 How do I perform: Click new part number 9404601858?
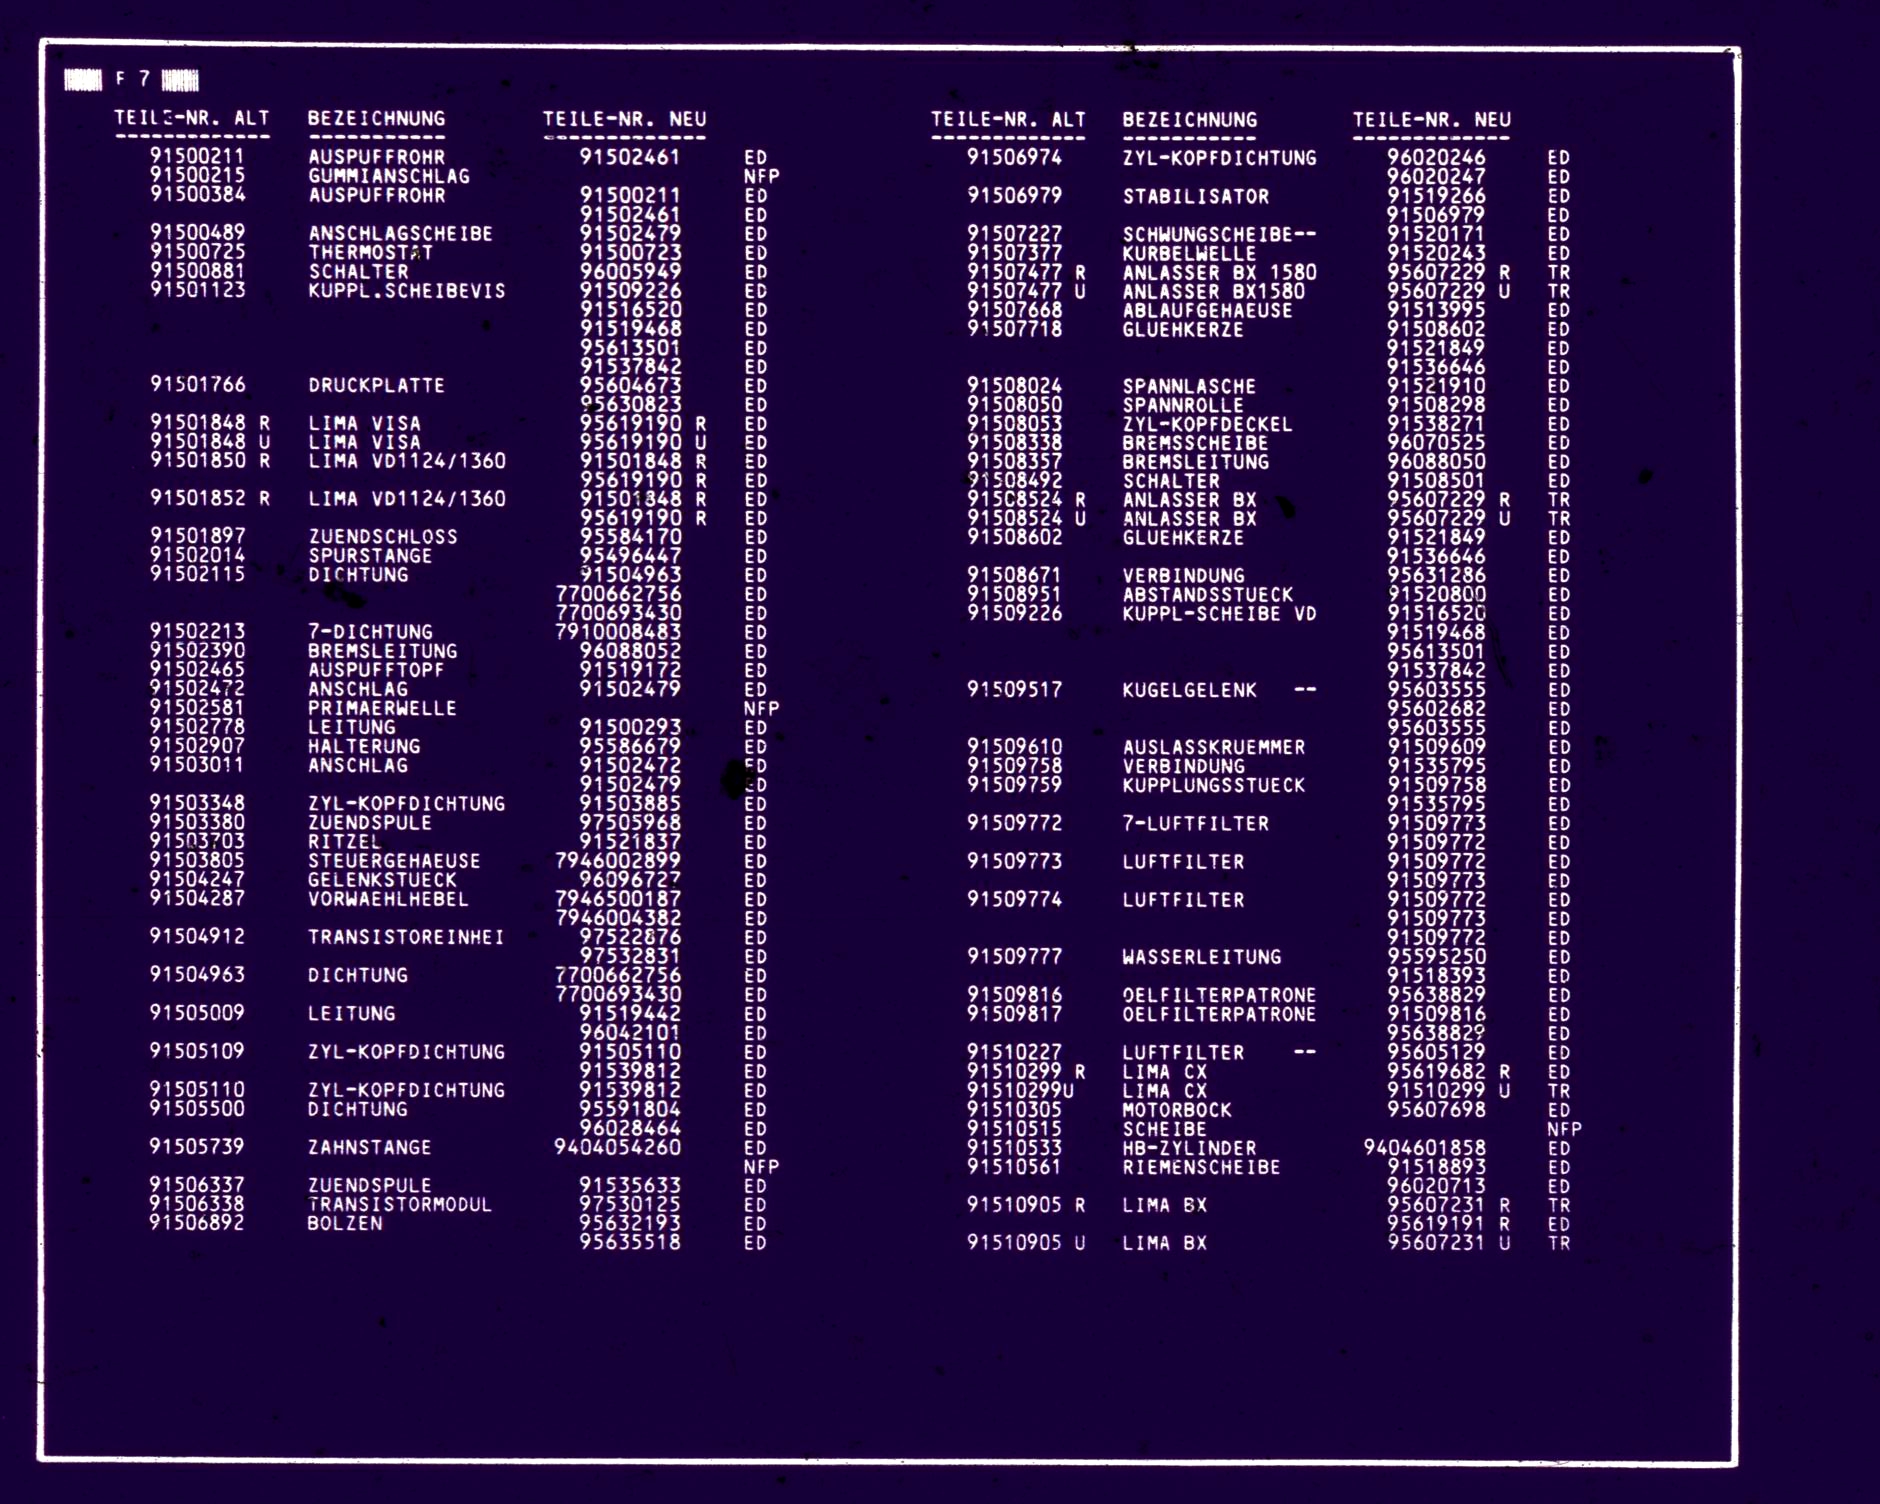pyautogui.click(x=1424, y=1148)
